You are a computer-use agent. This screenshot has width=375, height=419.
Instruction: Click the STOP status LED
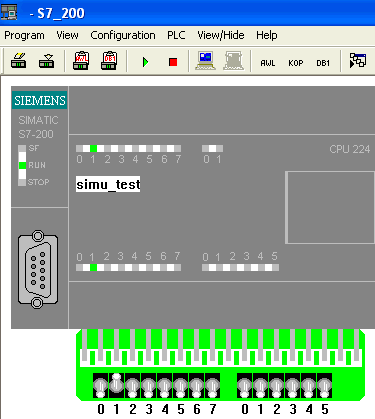[x=22, y=182]
